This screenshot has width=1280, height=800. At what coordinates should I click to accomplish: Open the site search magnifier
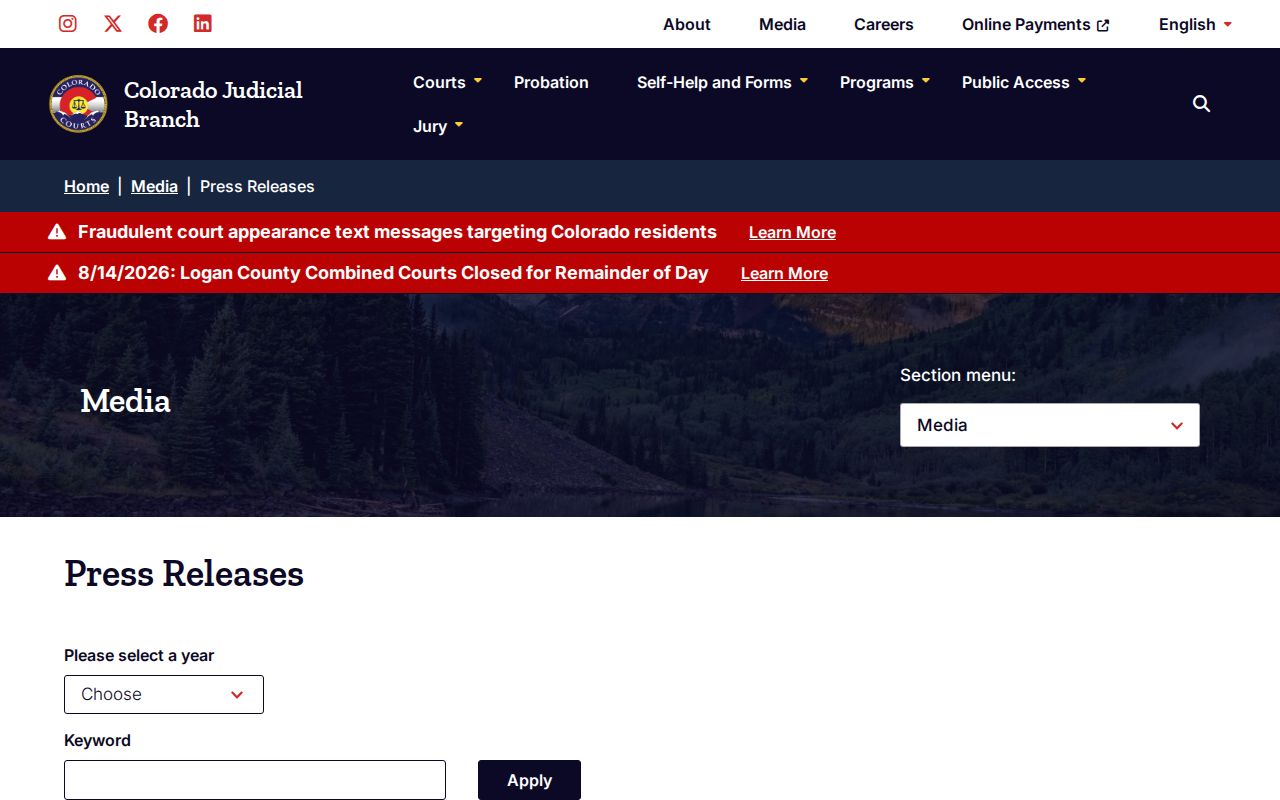(x=1202, y=104)
